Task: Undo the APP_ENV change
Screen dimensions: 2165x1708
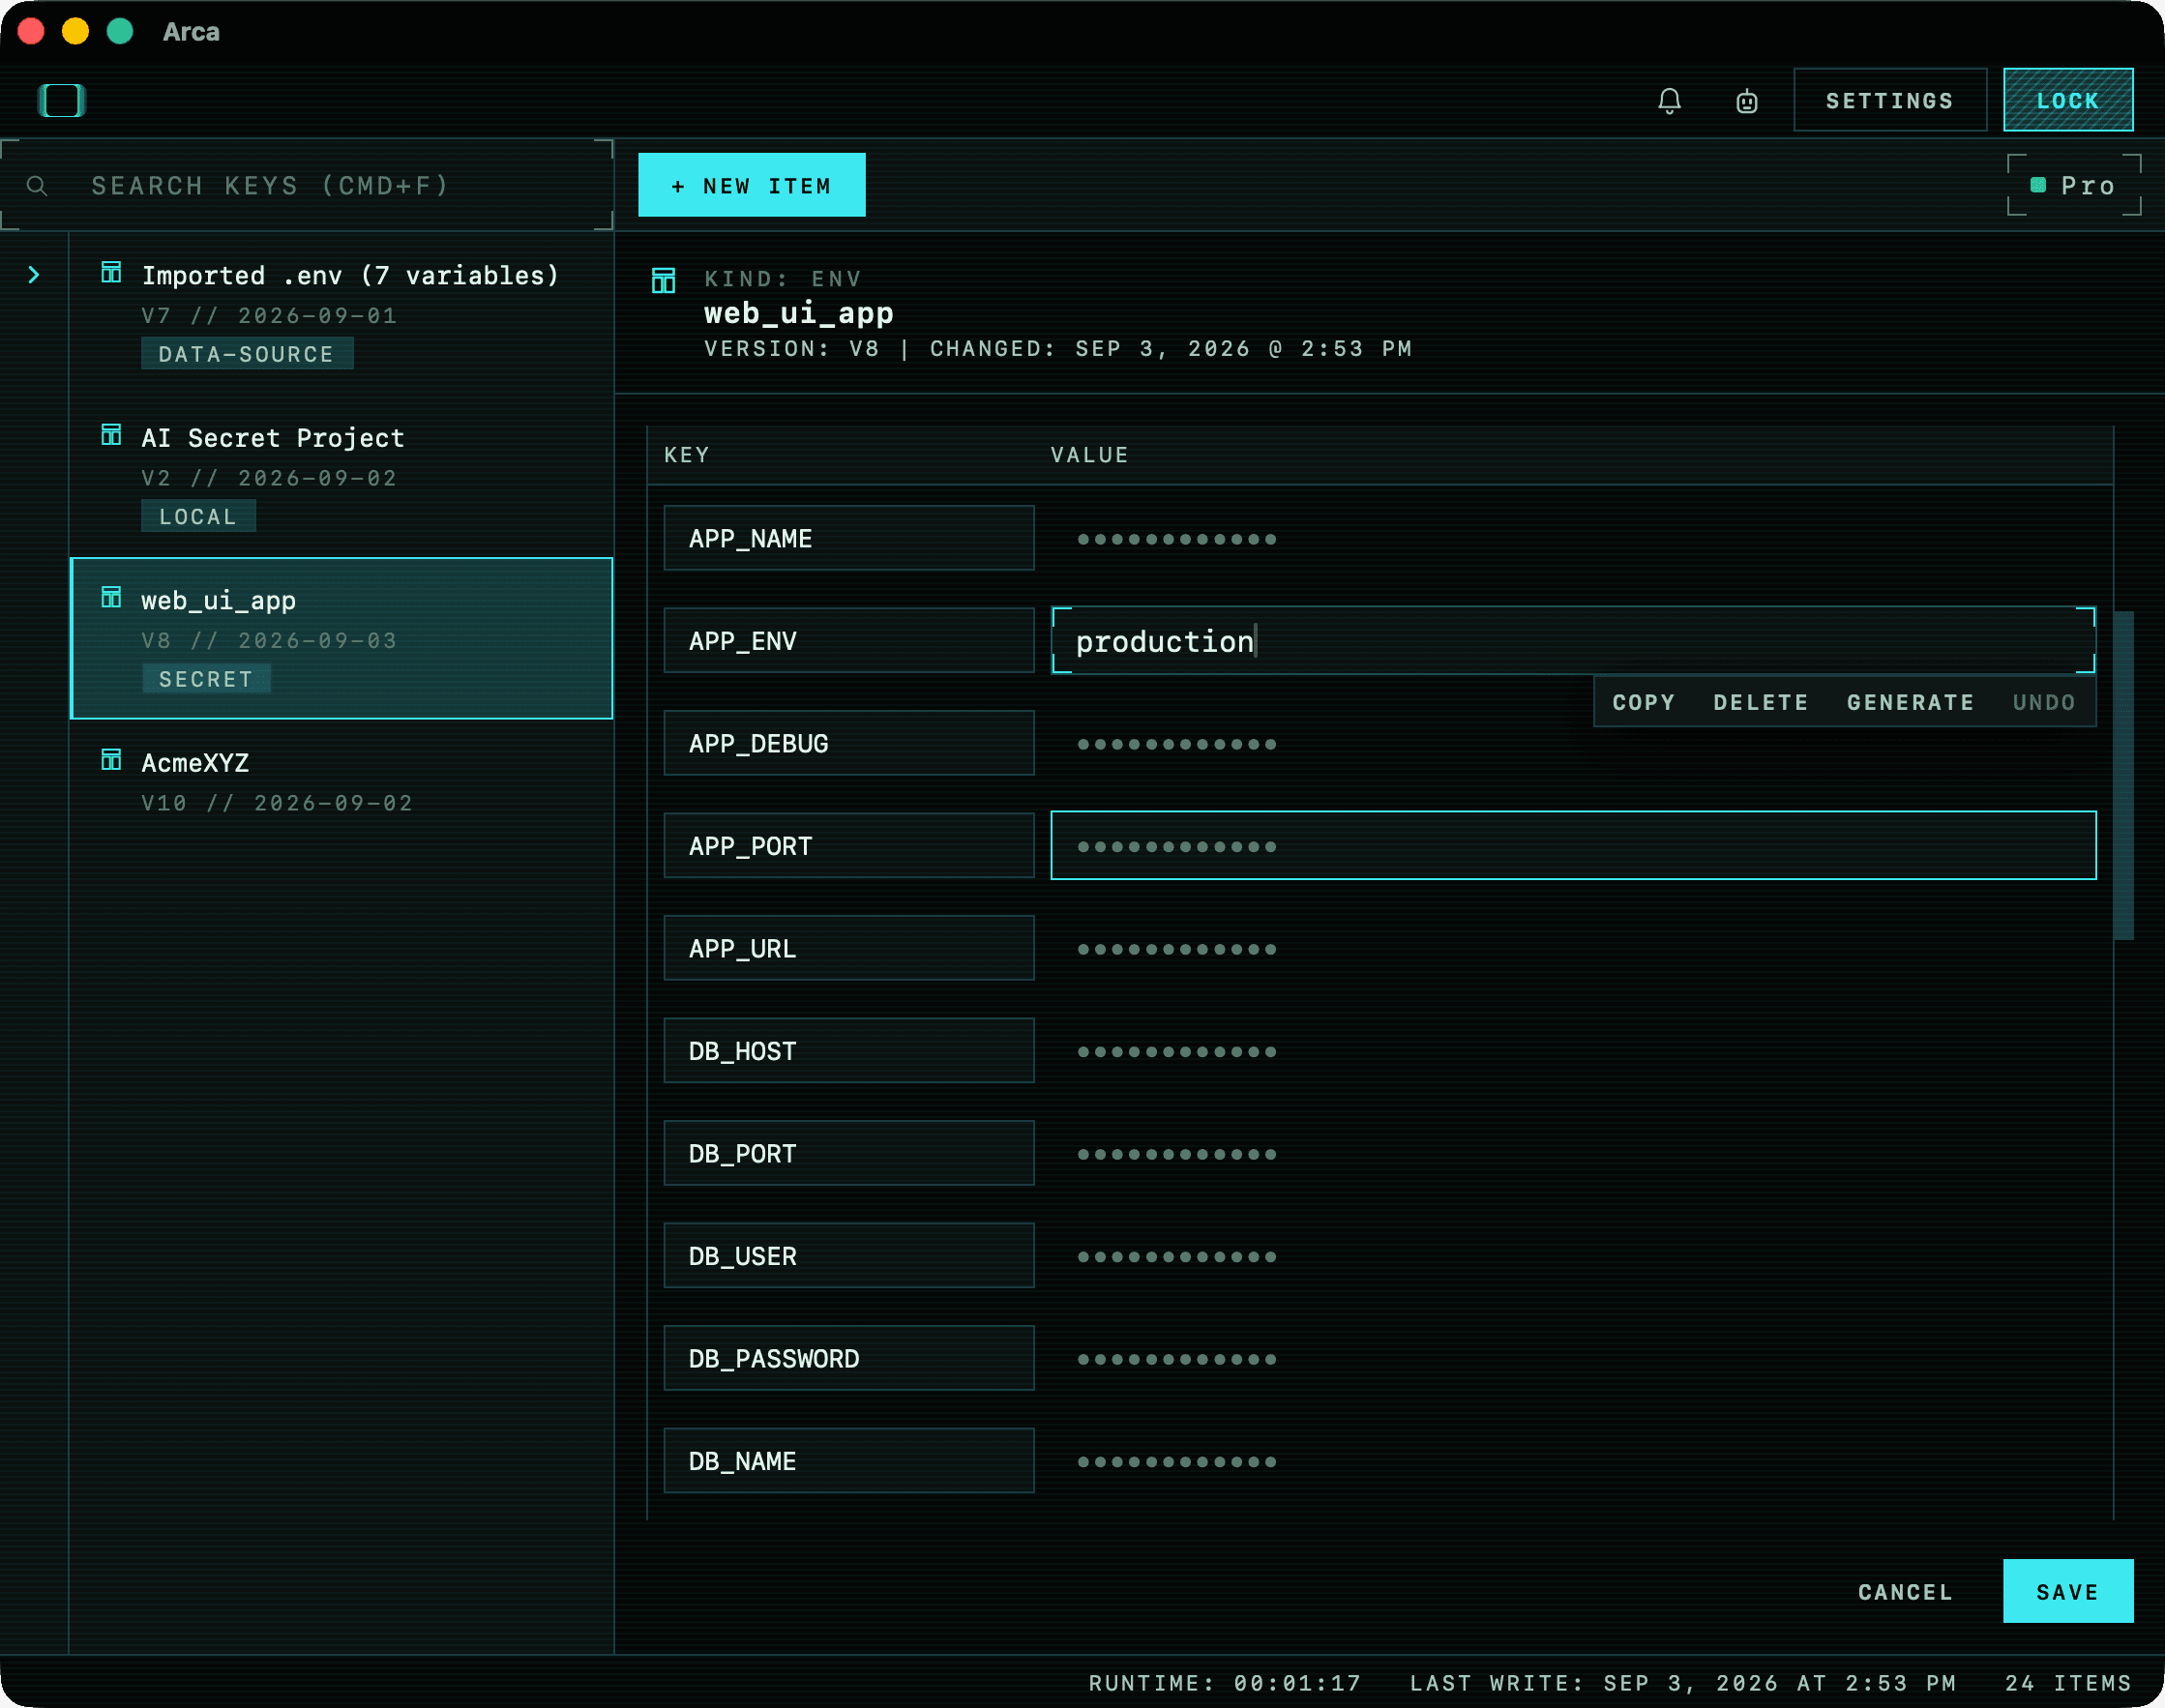Action: [x=2043, y=702]
